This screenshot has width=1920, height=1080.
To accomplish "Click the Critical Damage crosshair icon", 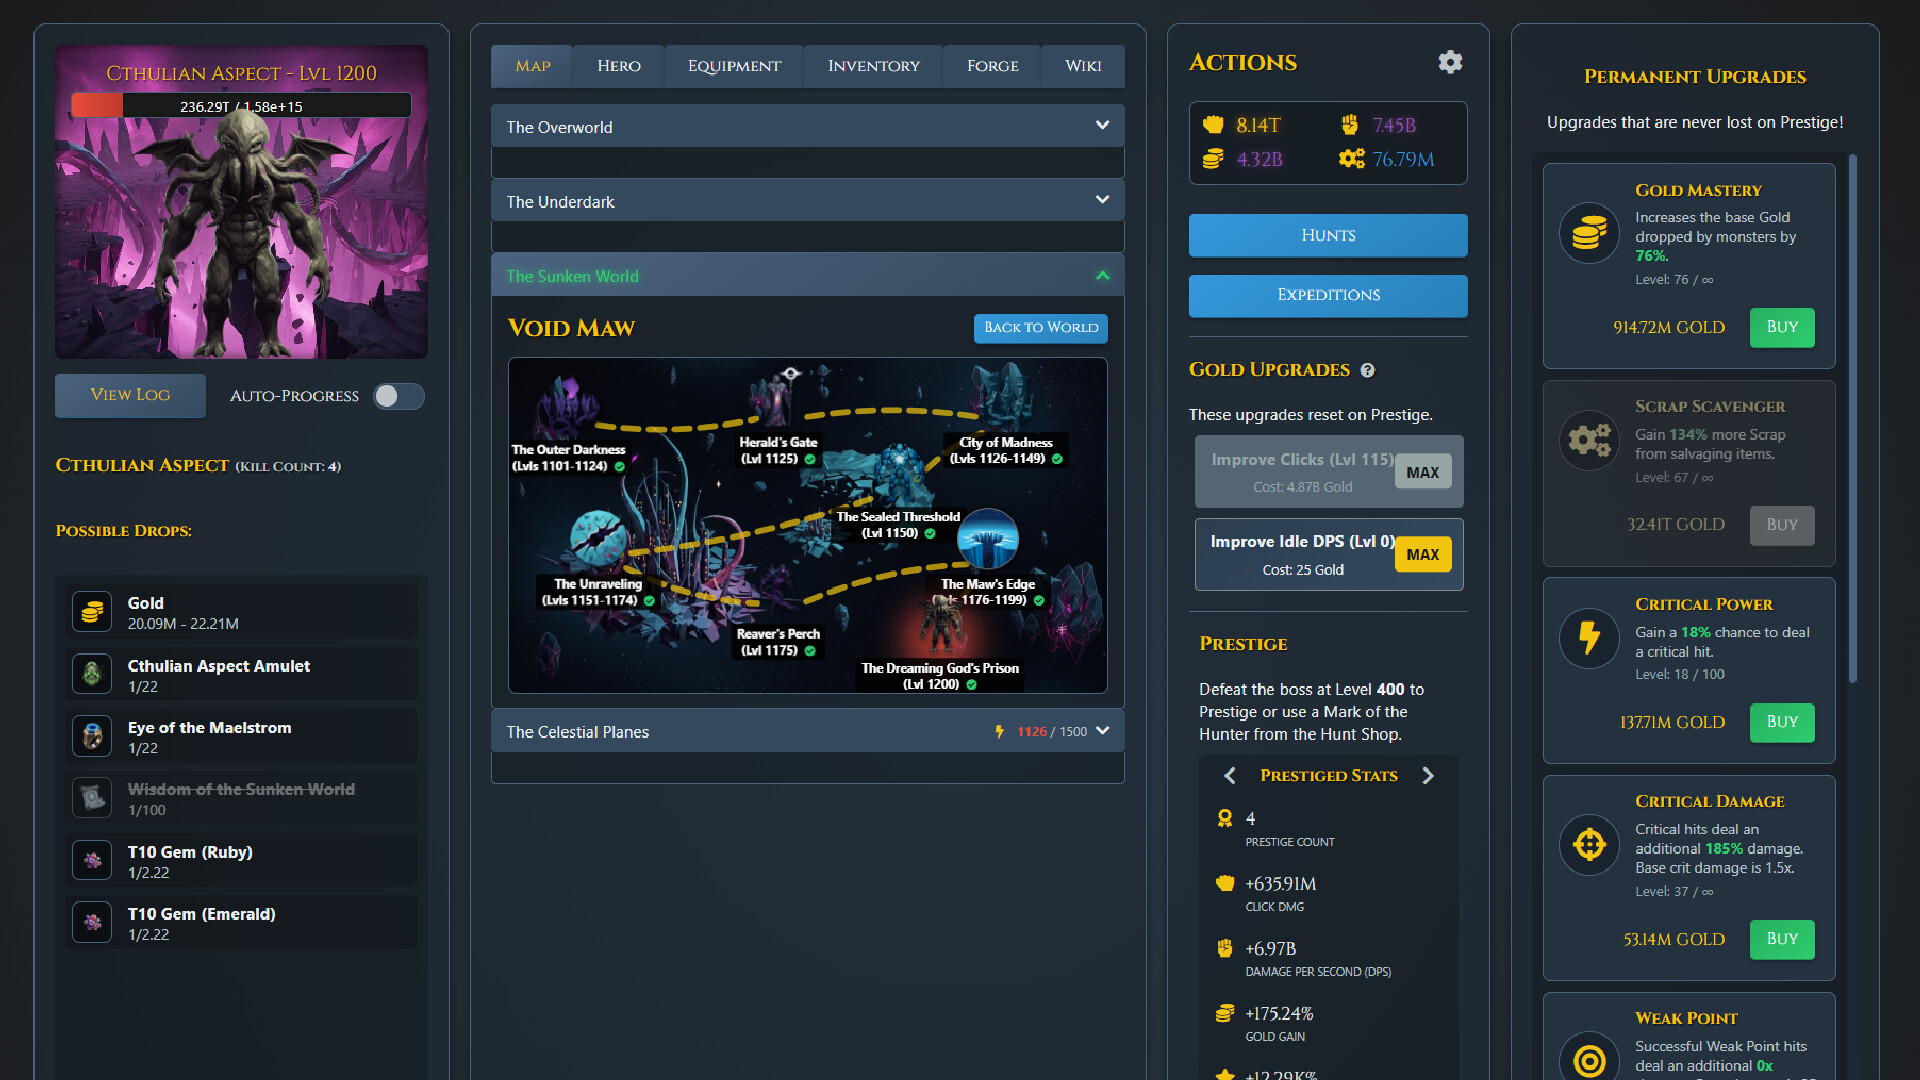I will point(1589,845).
